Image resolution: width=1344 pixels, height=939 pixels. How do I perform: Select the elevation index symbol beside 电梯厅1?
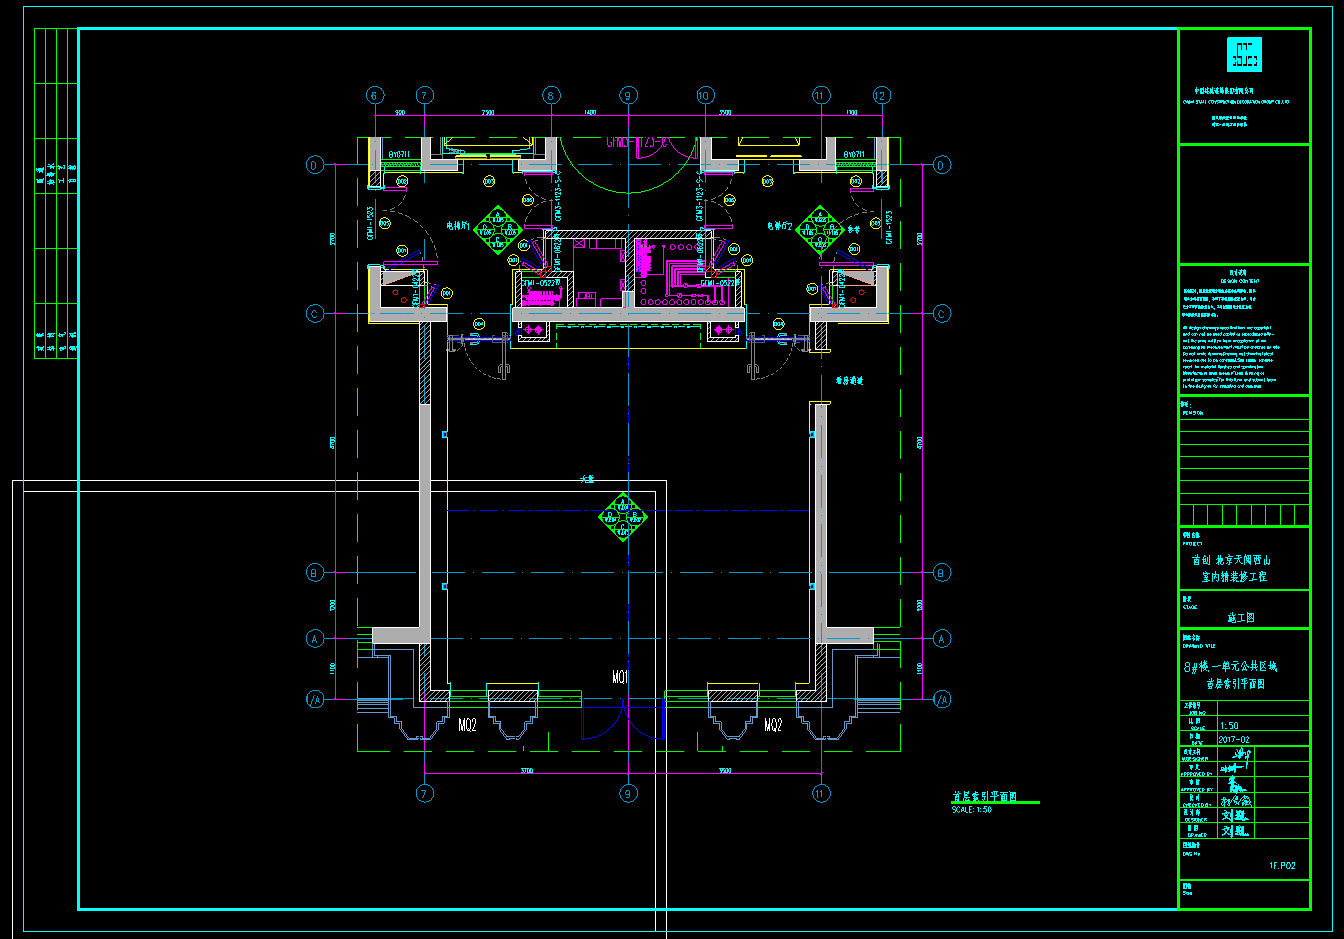(x=497, y=231)
